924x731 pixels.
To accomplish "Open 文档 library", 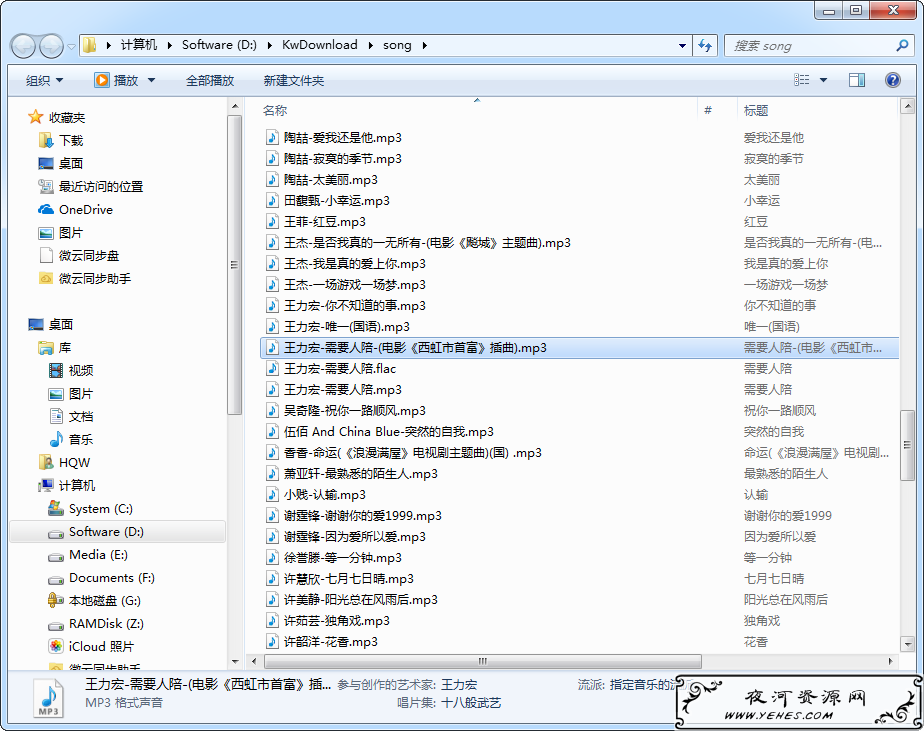I will [x=81, y=416].
